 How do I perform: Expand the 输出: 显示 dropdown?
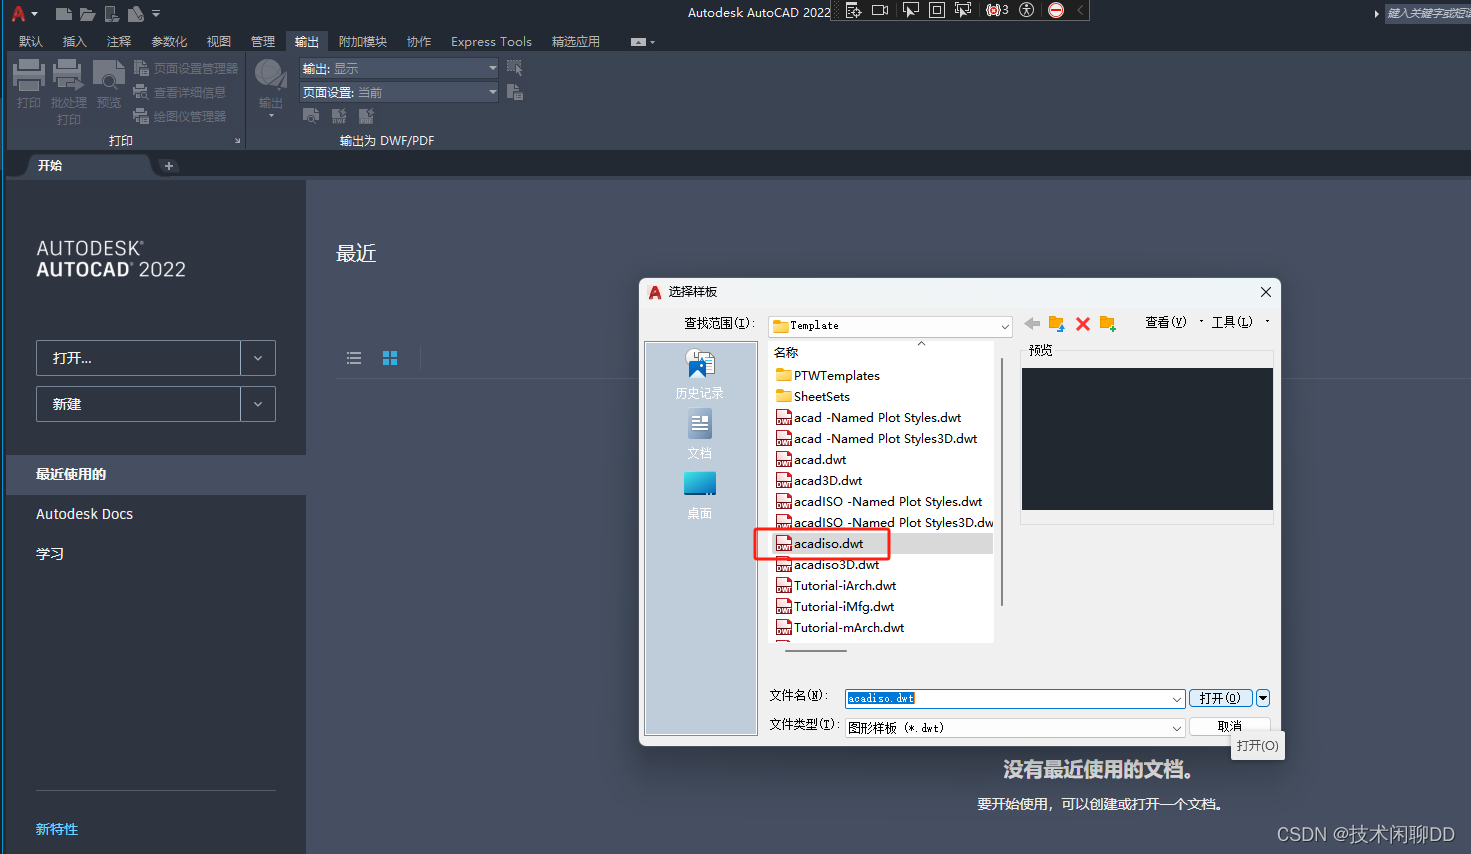(492, 68)
